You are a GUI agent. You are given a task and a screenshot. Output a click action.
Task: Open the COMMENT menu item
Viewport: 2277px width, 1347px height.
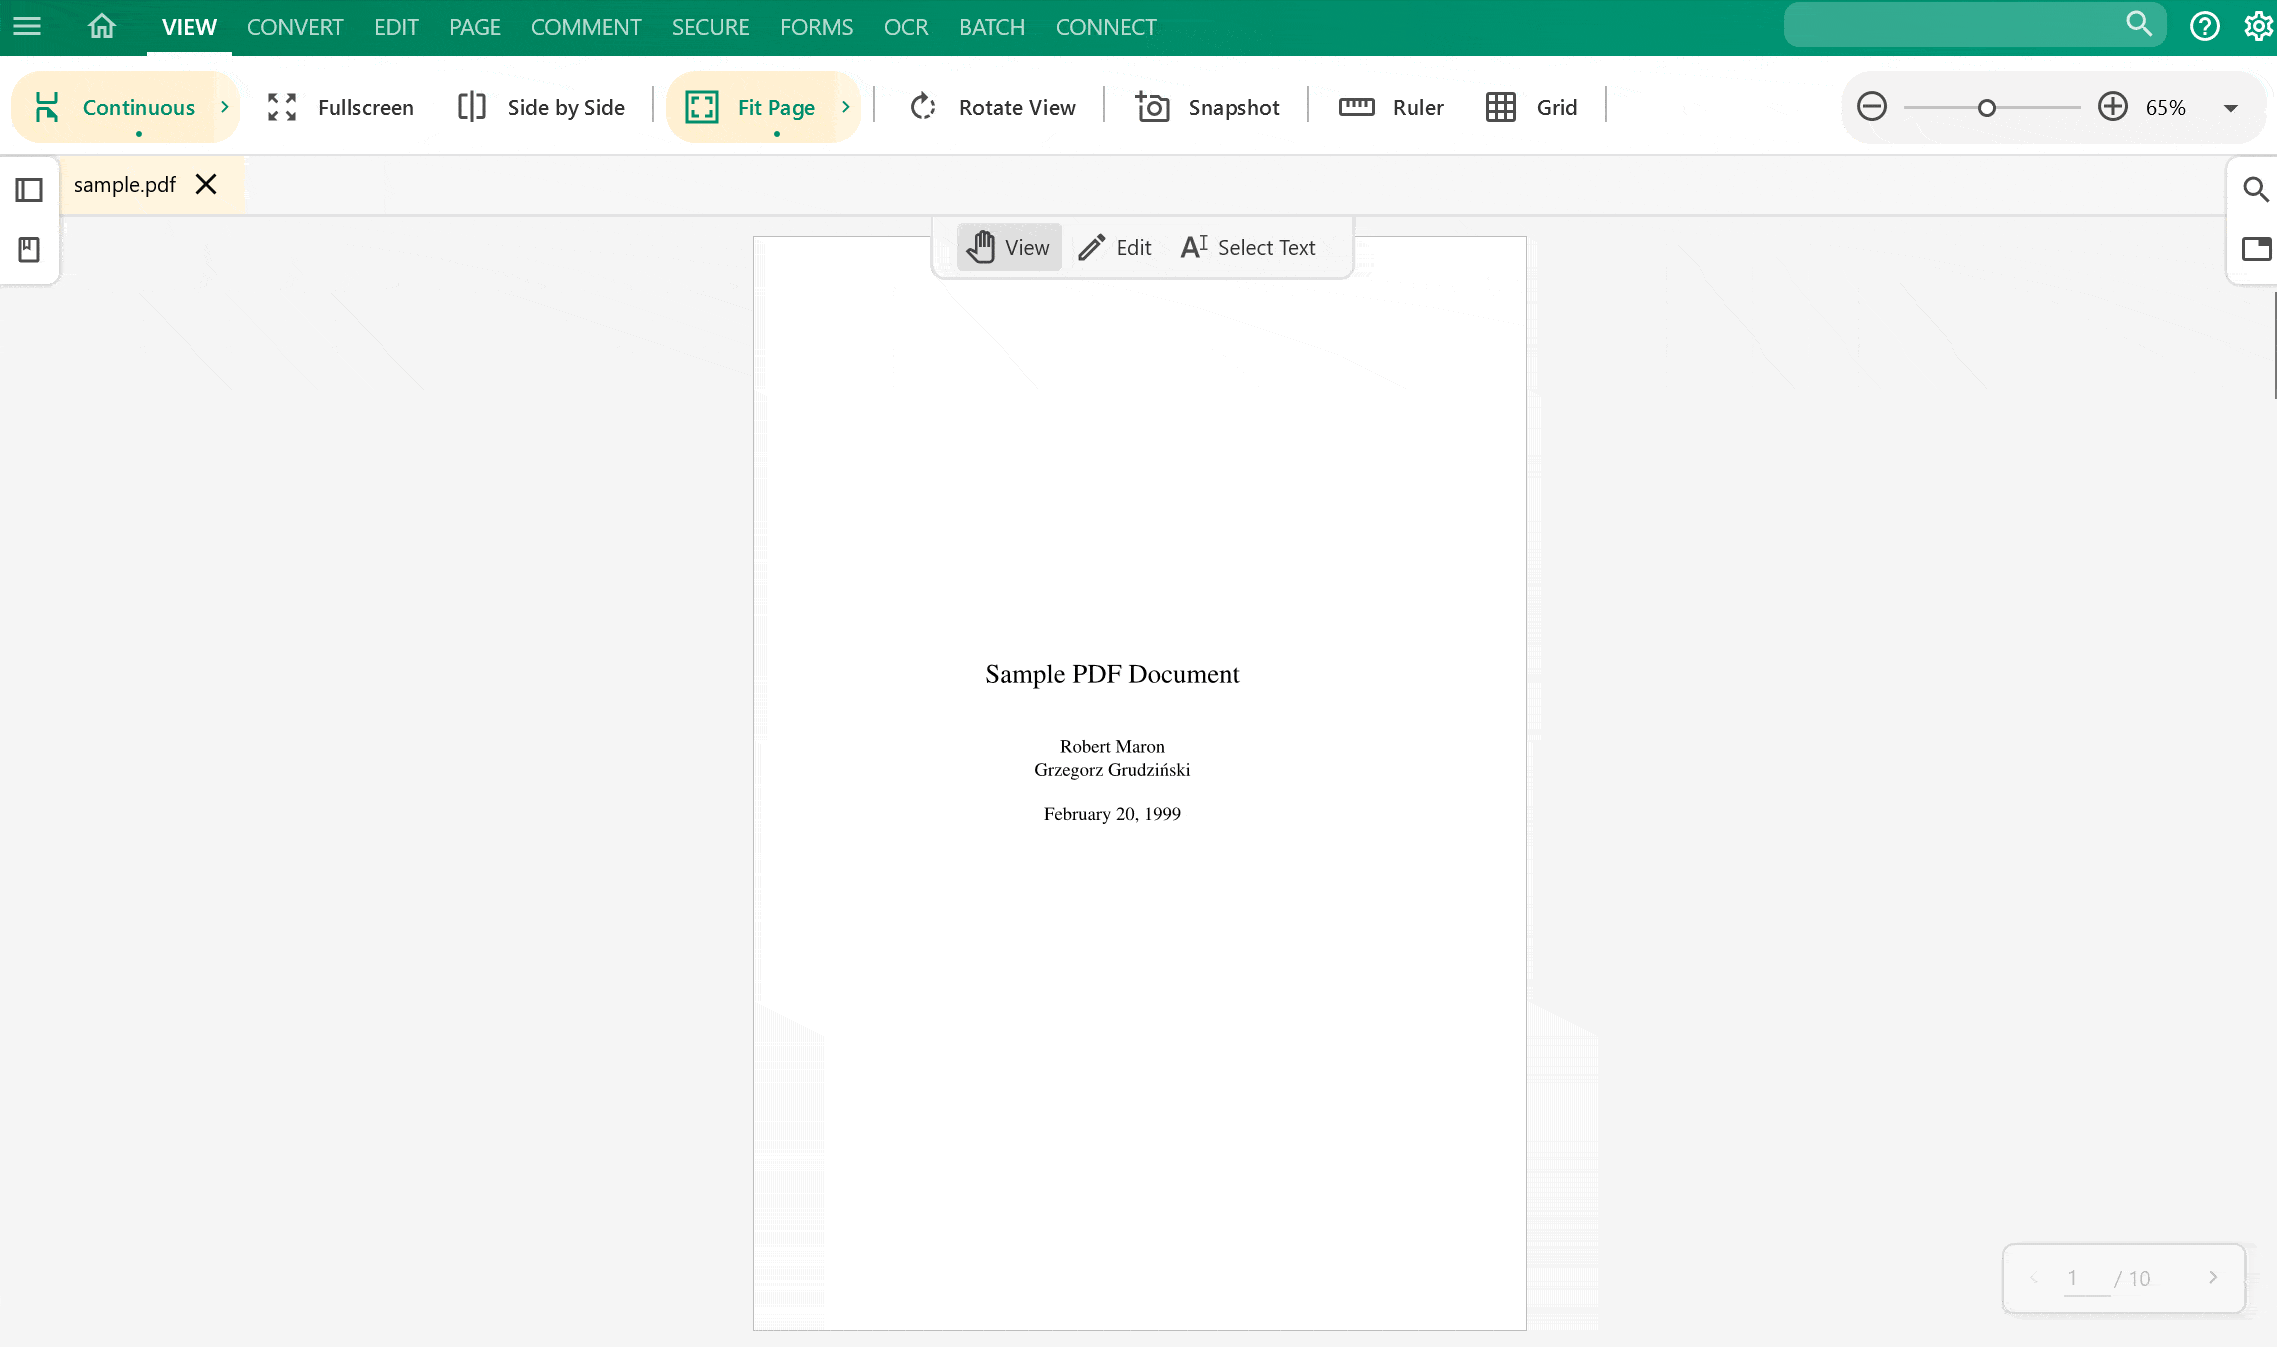[x=585, y=27]
